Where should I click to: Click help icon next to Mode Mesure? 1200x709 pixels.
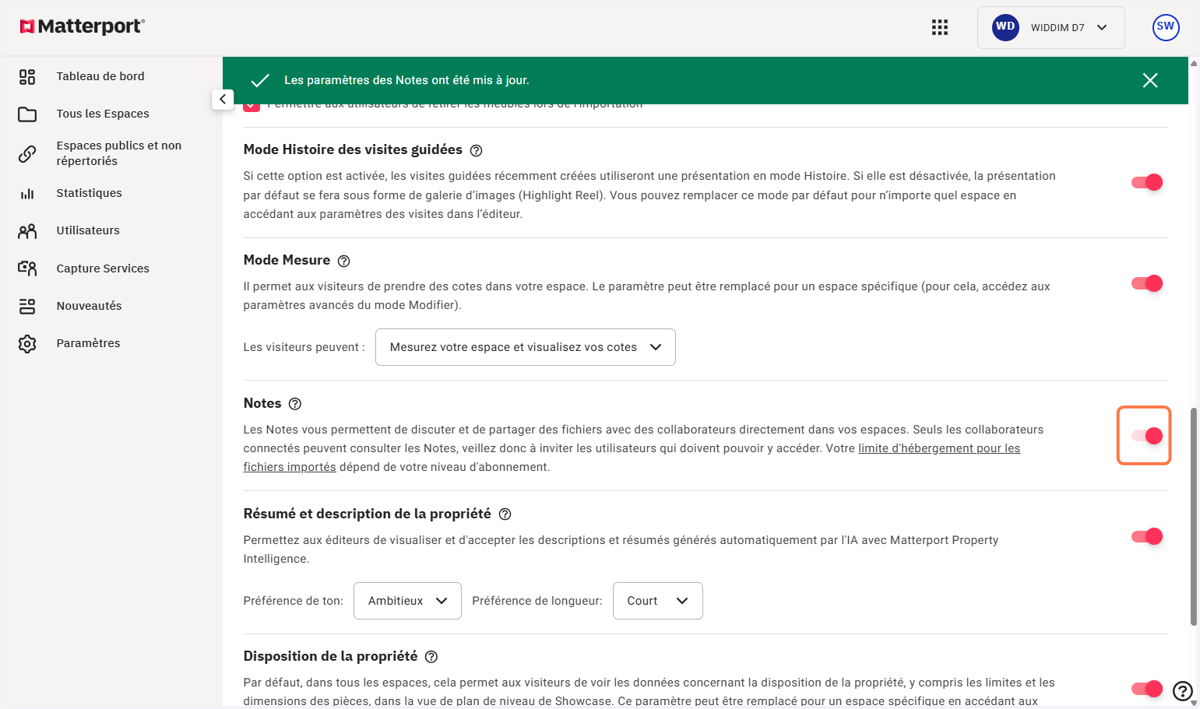click(344, 261)
